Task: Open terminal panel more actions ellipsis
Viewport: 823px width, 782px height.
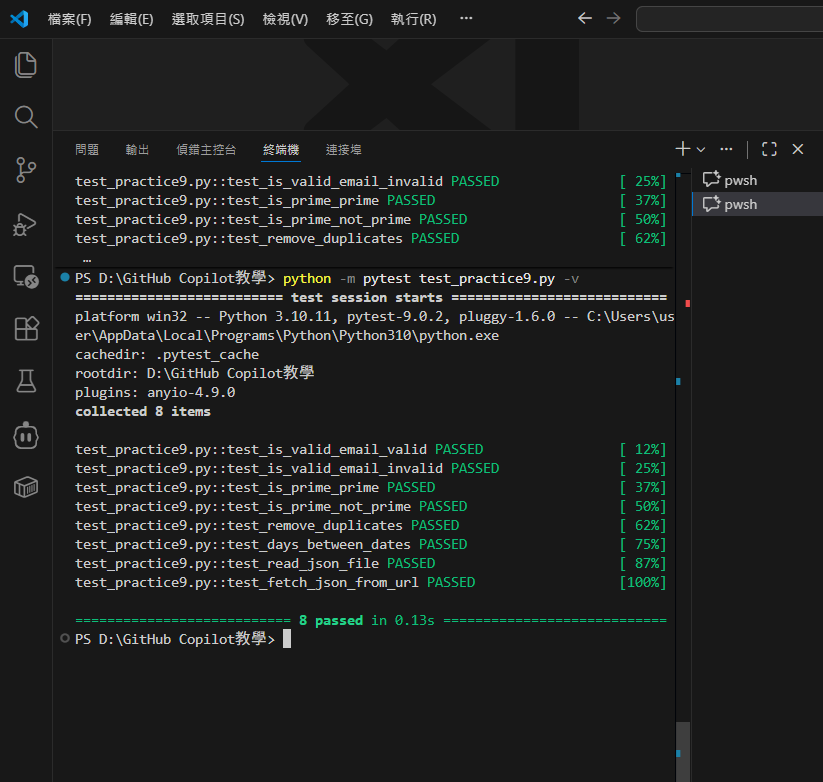Action: (x=727, y=149)
